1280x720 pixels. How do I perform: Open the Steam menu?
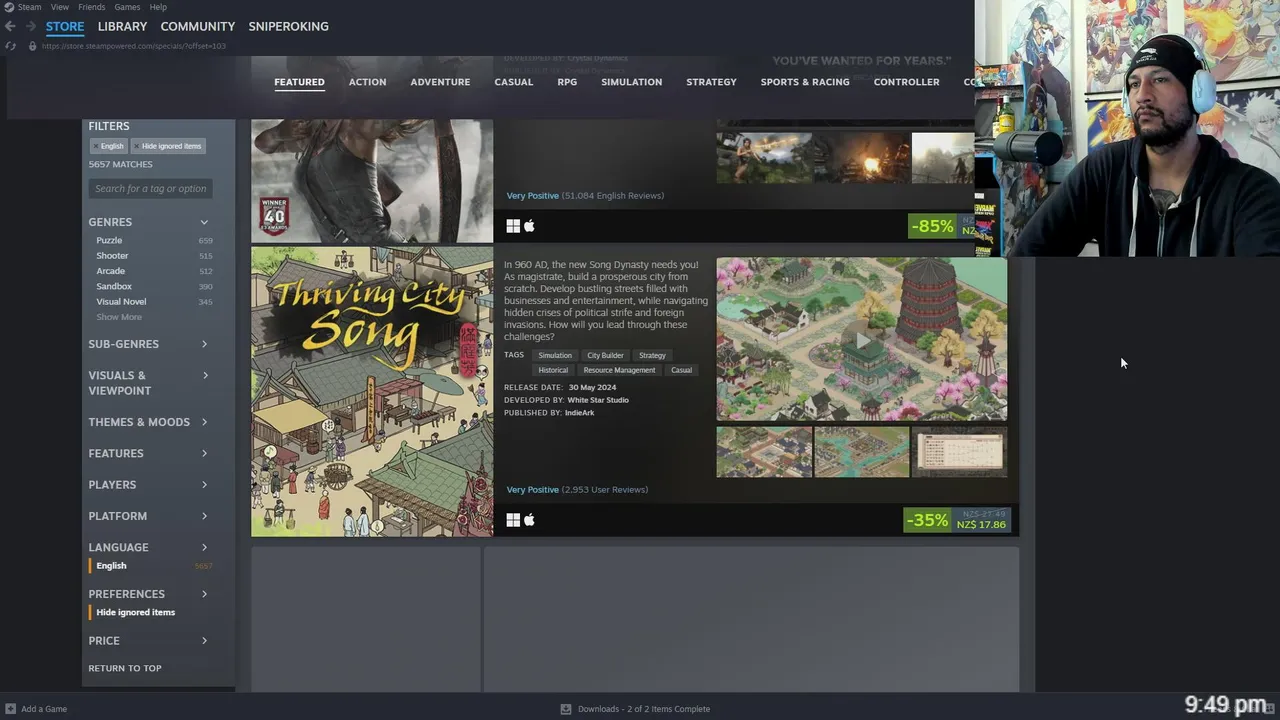coord(29,7)
